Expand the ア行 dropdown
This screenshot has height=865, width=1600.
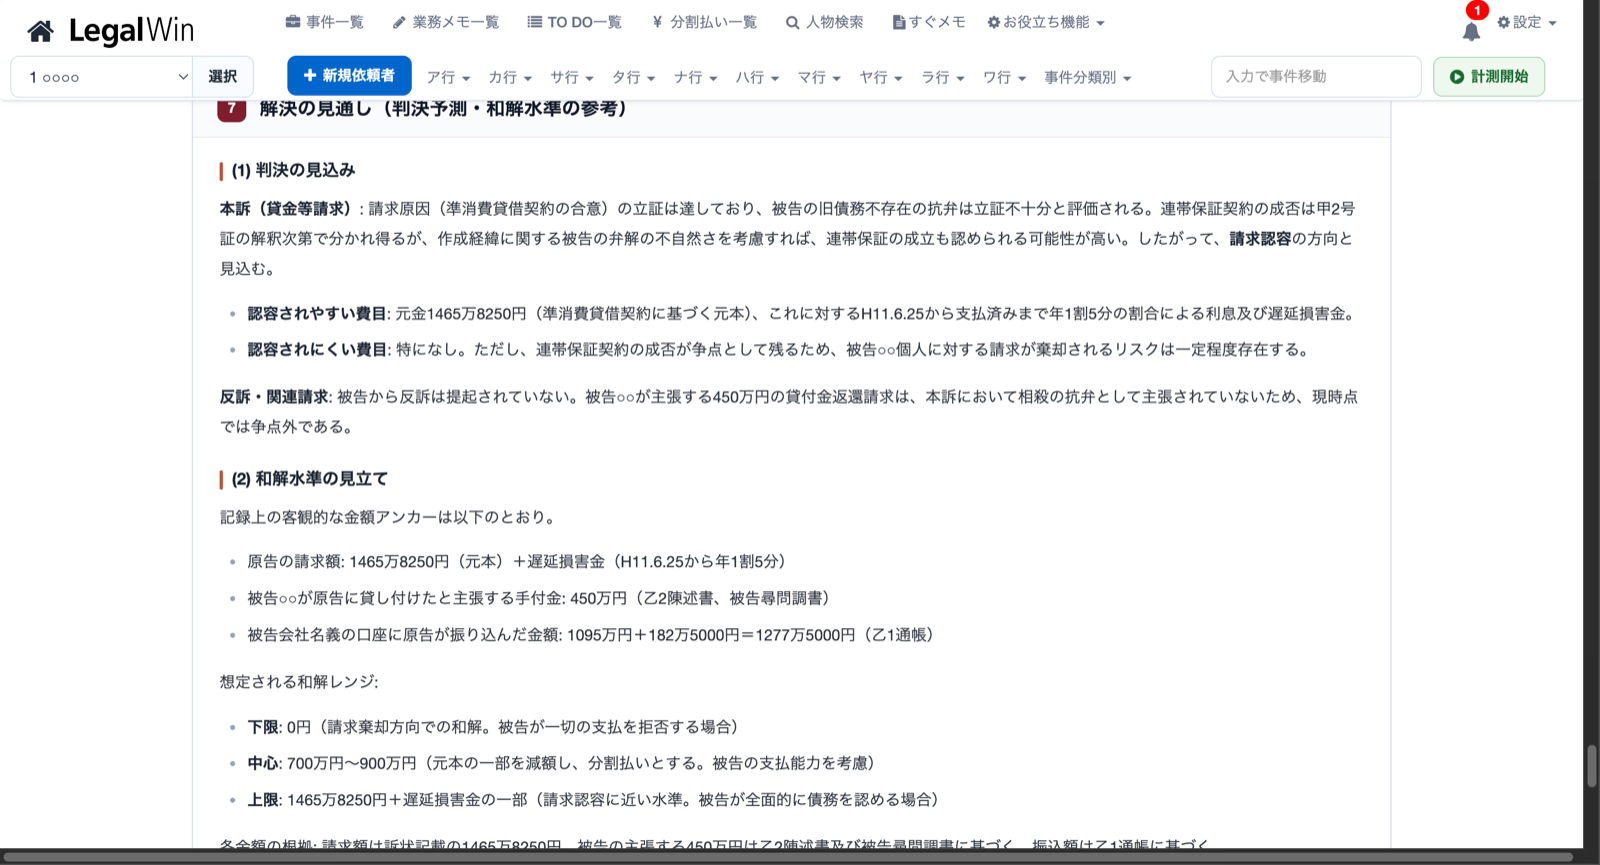448,77
